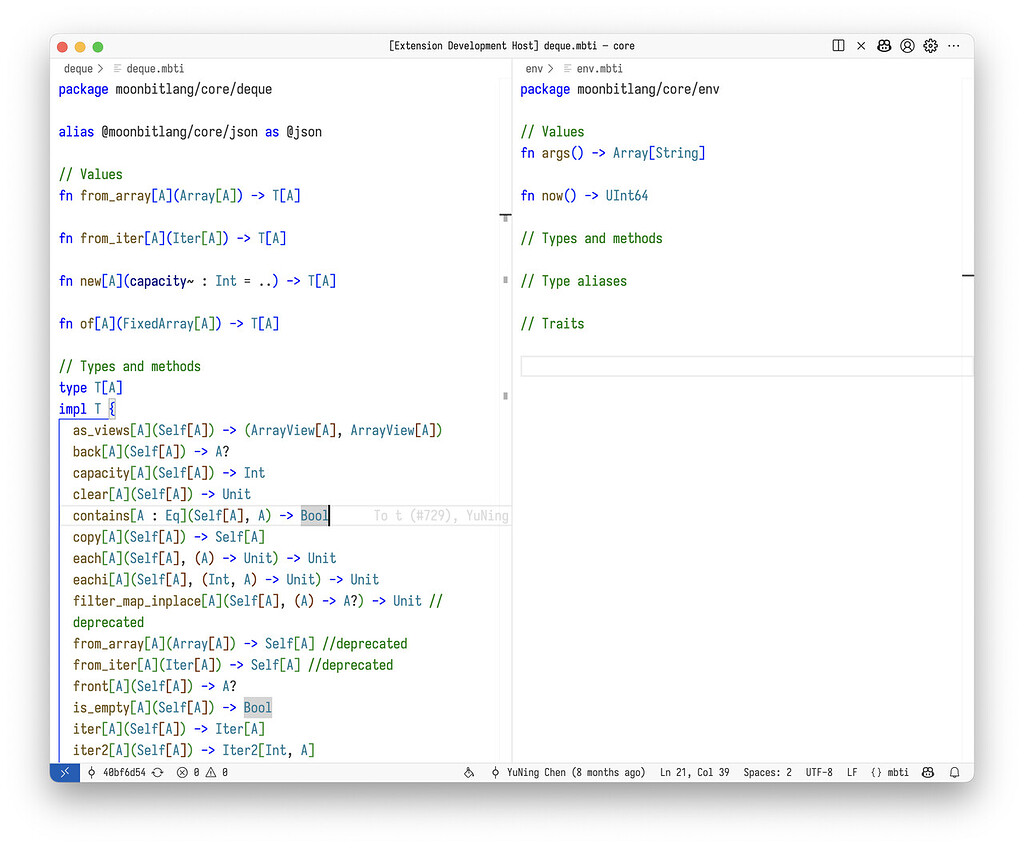The height and width of the screenshot is (848, 1024).
Task: Click the more actions ellipsis in title bar
Action: (955, 46)
